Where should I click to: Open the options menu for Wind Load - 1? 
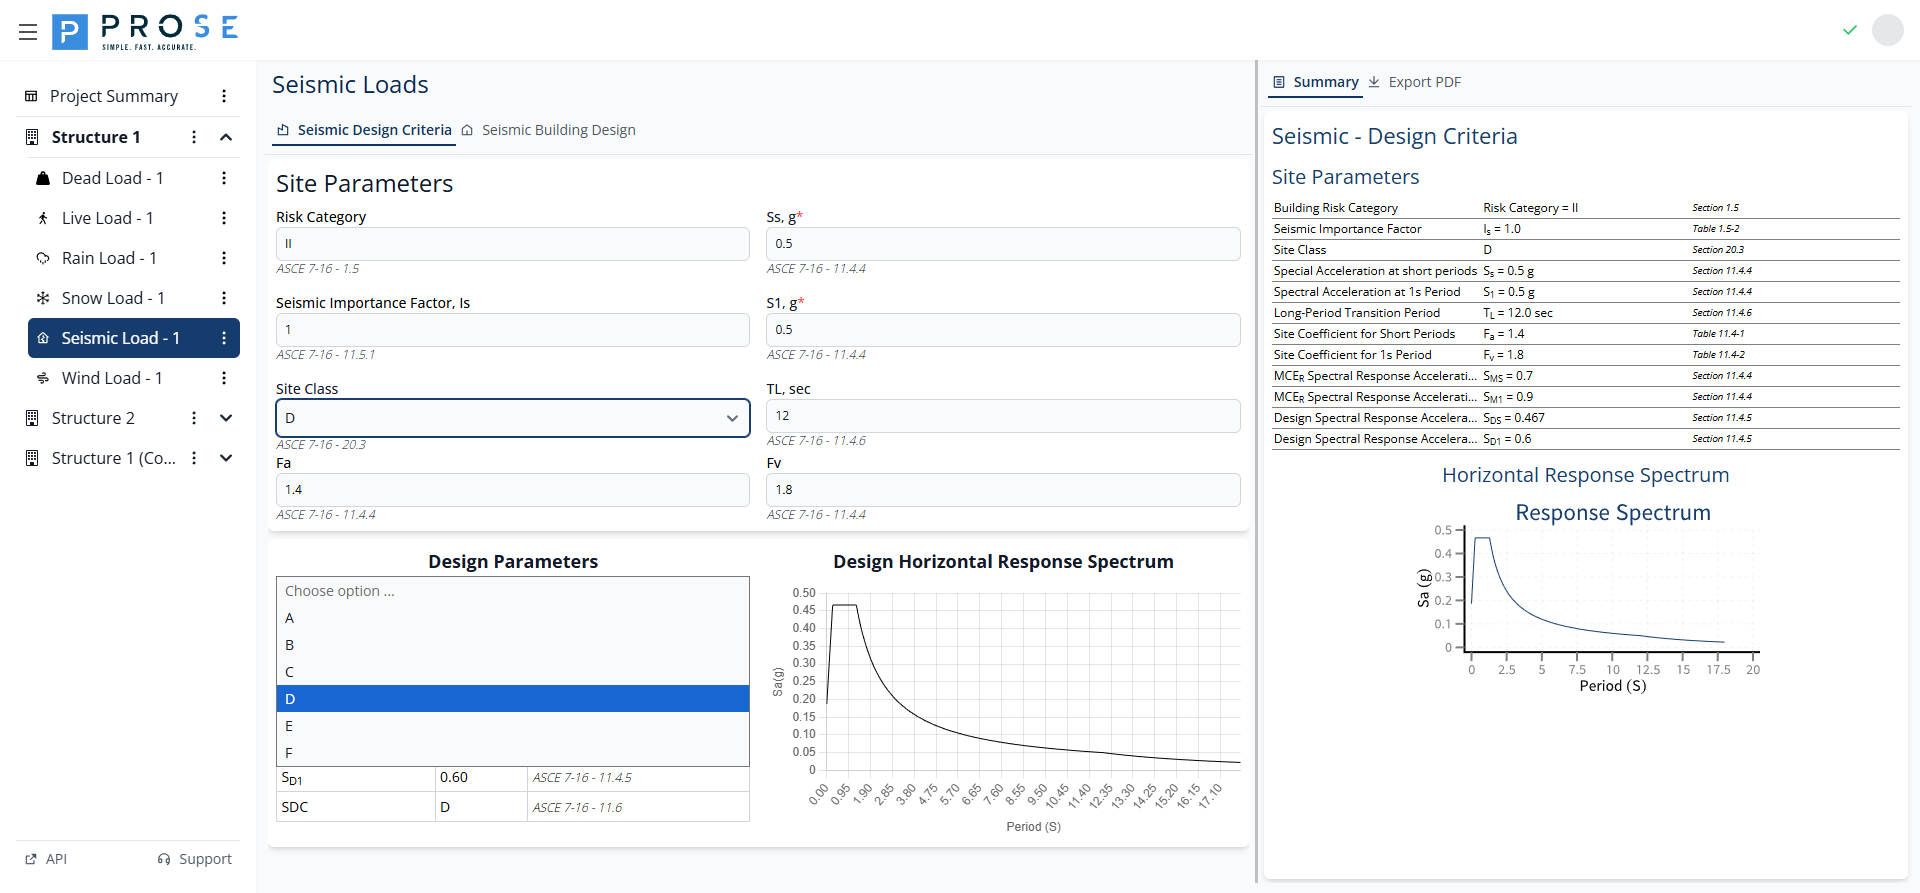pos(224,378)
